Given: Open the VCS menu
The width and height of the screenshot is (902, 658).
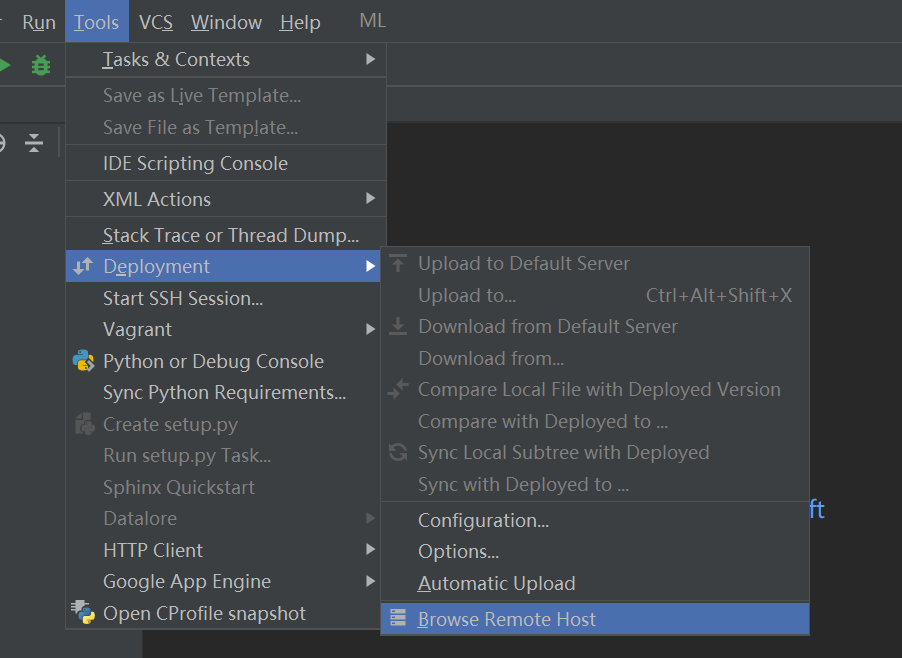Looking at the screenshot, I should coord(156,22).
